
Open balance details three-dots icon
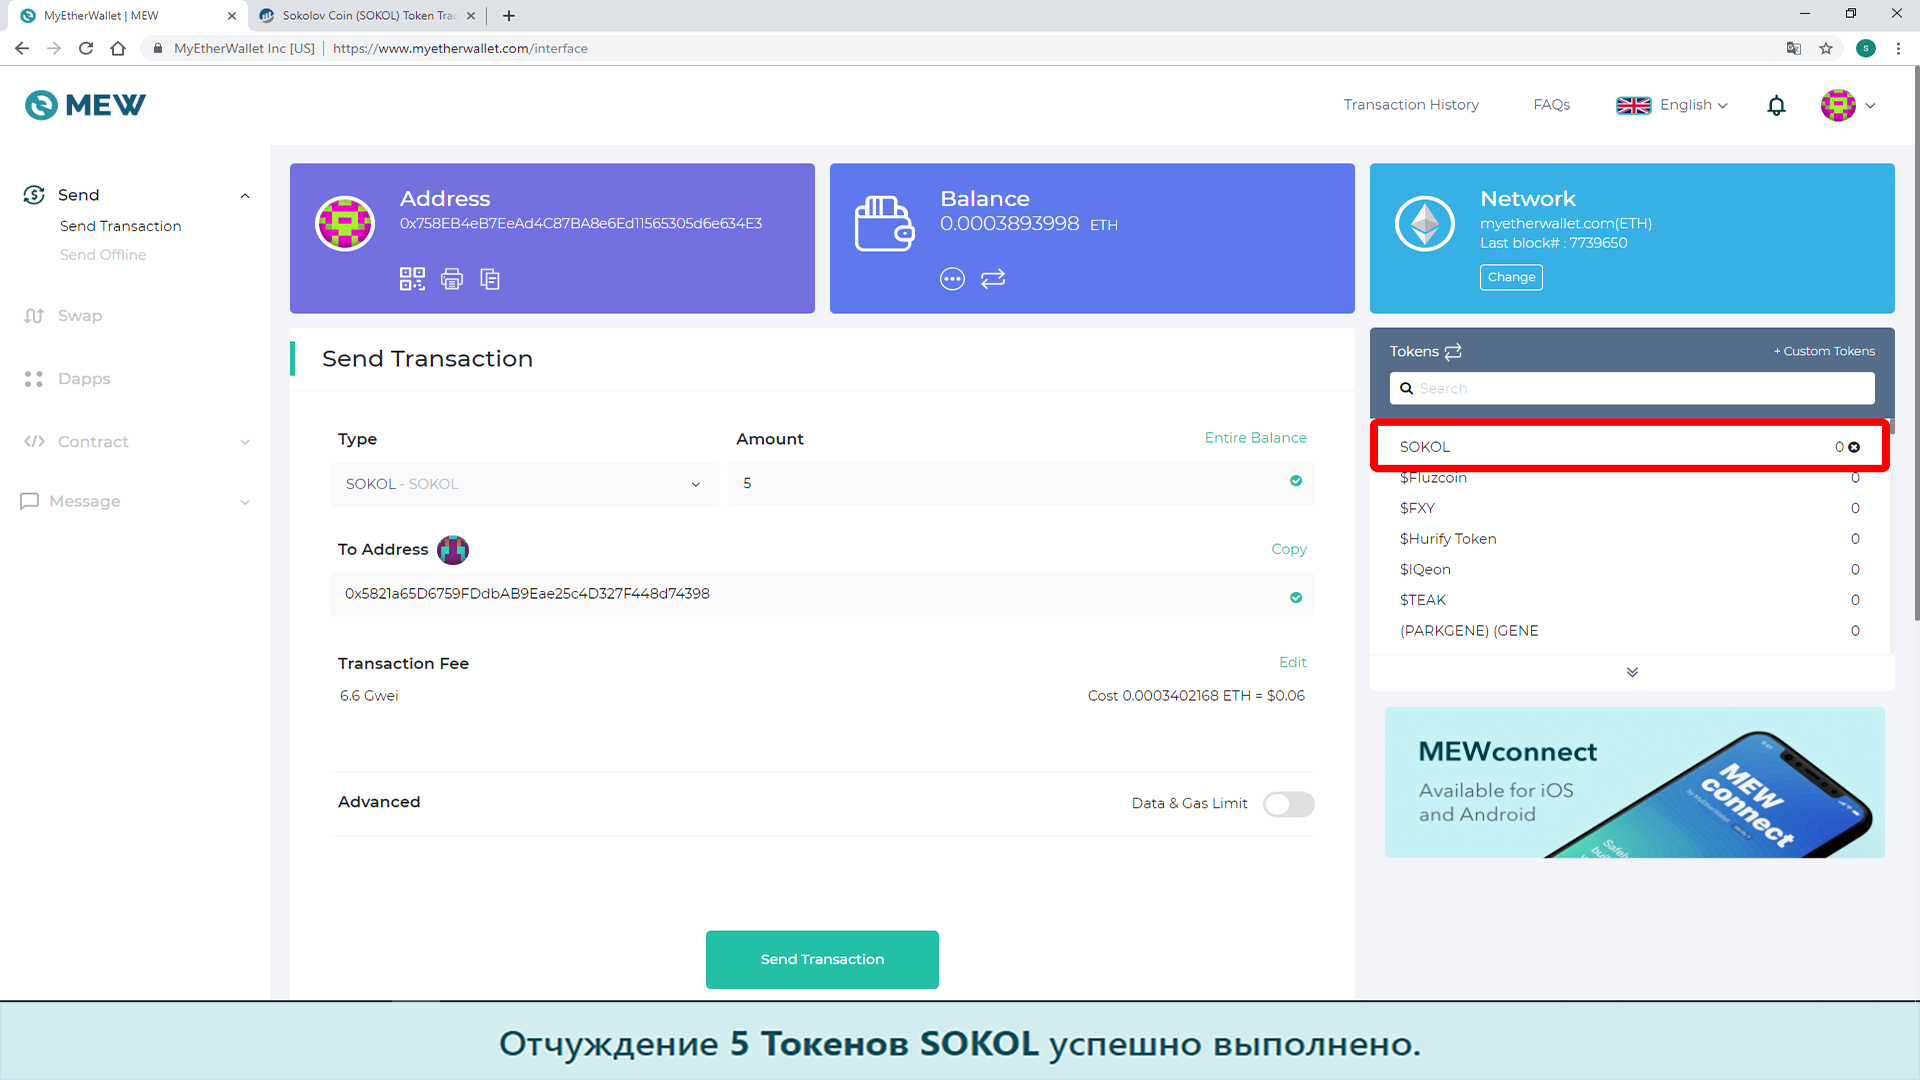(x=952, y=279)
